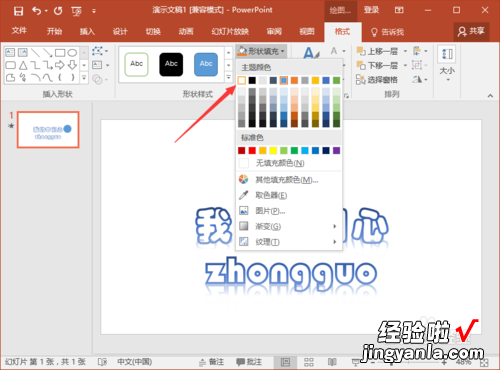Pick standard red color swatch
Screen dimensions: 500x370
[x=252, y=151]
